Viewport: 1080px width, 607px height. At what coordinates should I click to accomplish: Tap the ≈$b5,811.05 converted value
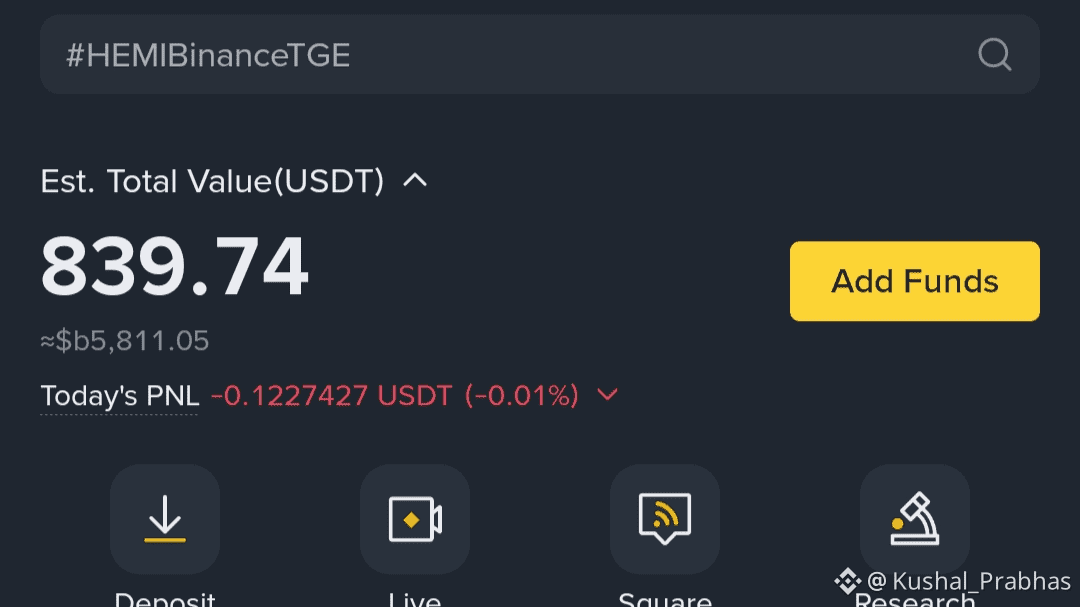pos(125,340)
